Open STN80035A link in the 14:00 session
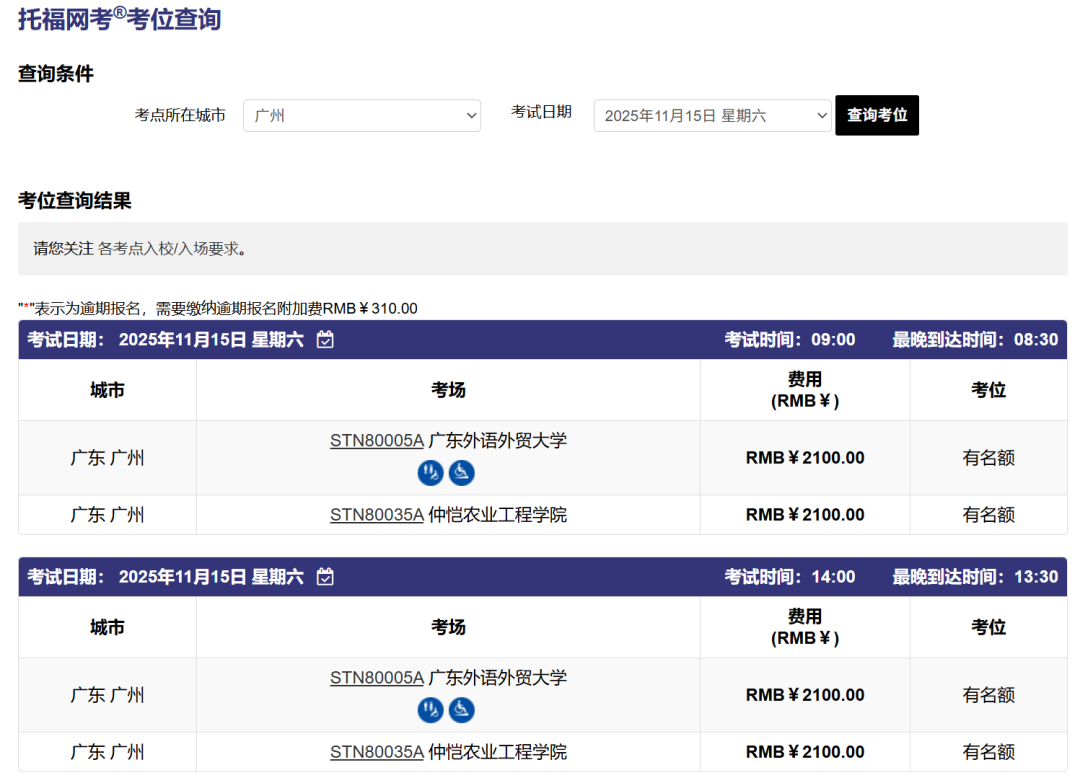The width and height of the screenshot is (1080, 783). 377,752
